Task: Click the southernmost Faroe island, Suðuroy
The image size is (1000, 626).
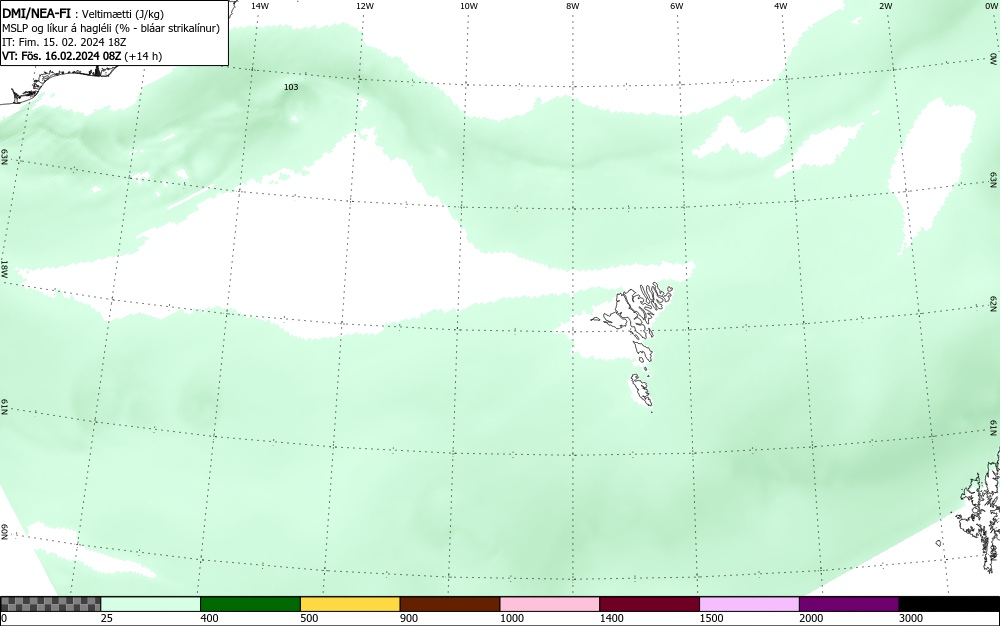Action: point(642,390)
